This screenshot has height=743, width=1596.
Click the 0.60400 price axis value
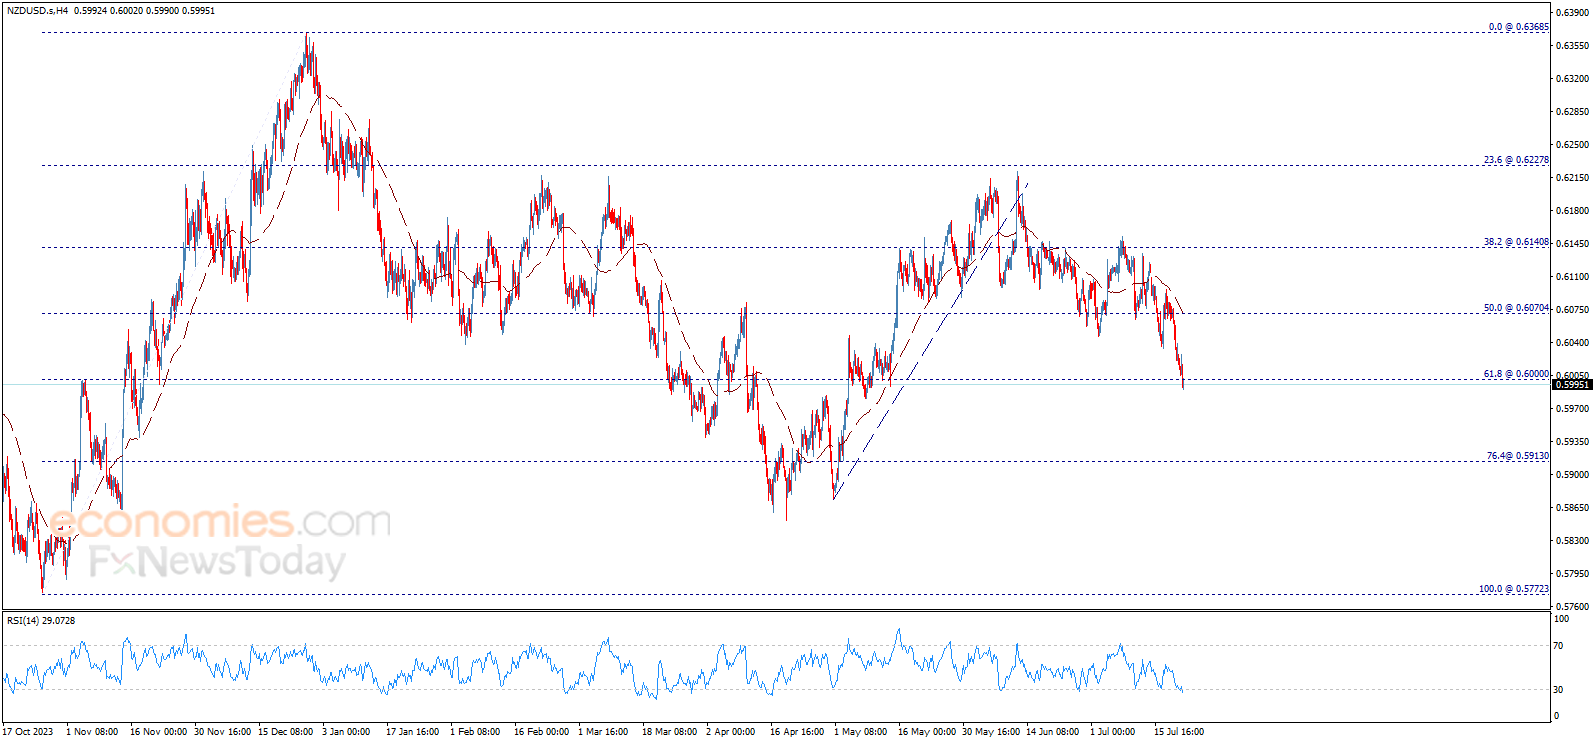pyautogui.click(x=1573, y=342)
